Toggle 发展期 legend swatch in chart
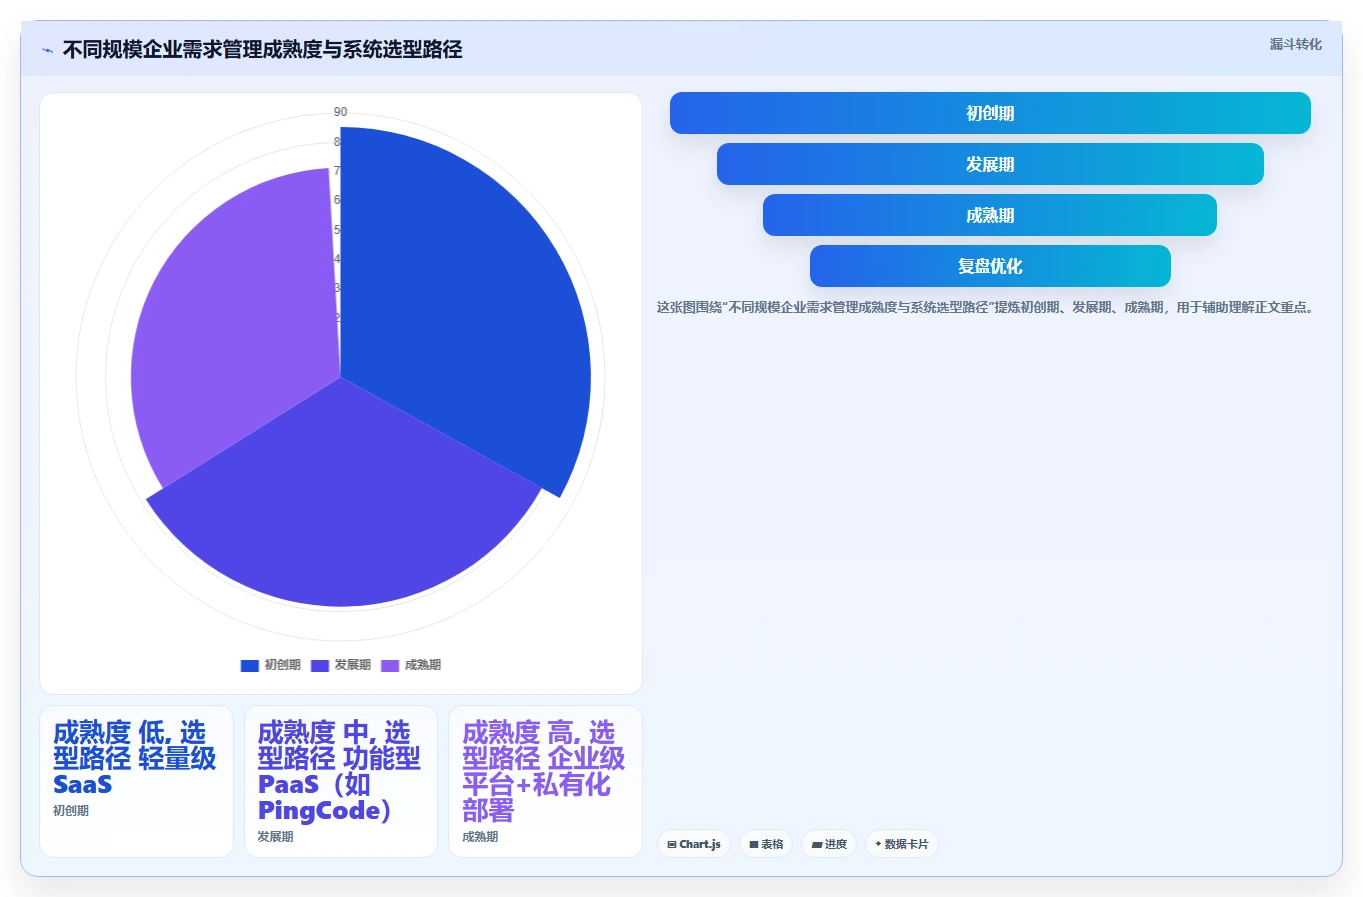Viewport: 1363px width, 897px height. 320,665
